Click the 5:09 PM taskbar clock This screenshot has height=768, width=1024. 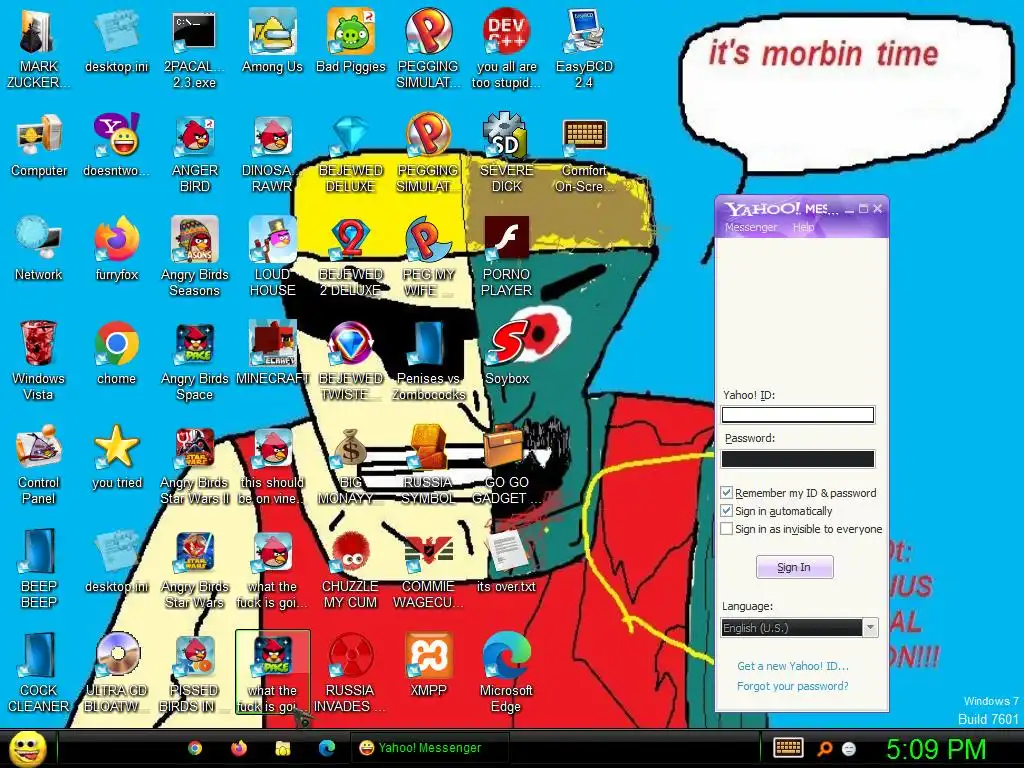pyautogui.click(x=936, y=749)
